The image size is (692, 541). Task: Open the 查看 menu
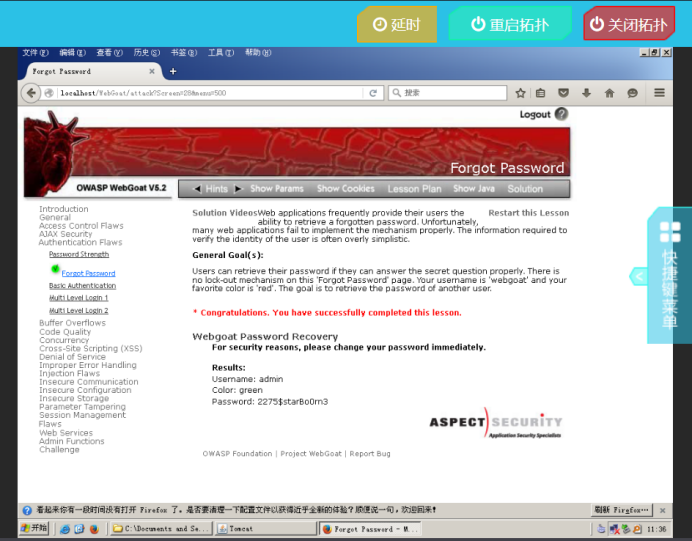click(x=109, y=53)
